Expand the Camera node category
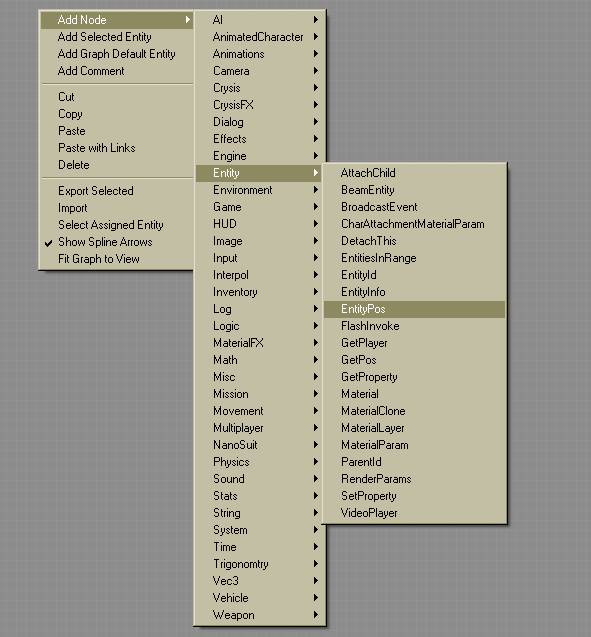Screen dimensions: 591x637 tap(260, 71)
